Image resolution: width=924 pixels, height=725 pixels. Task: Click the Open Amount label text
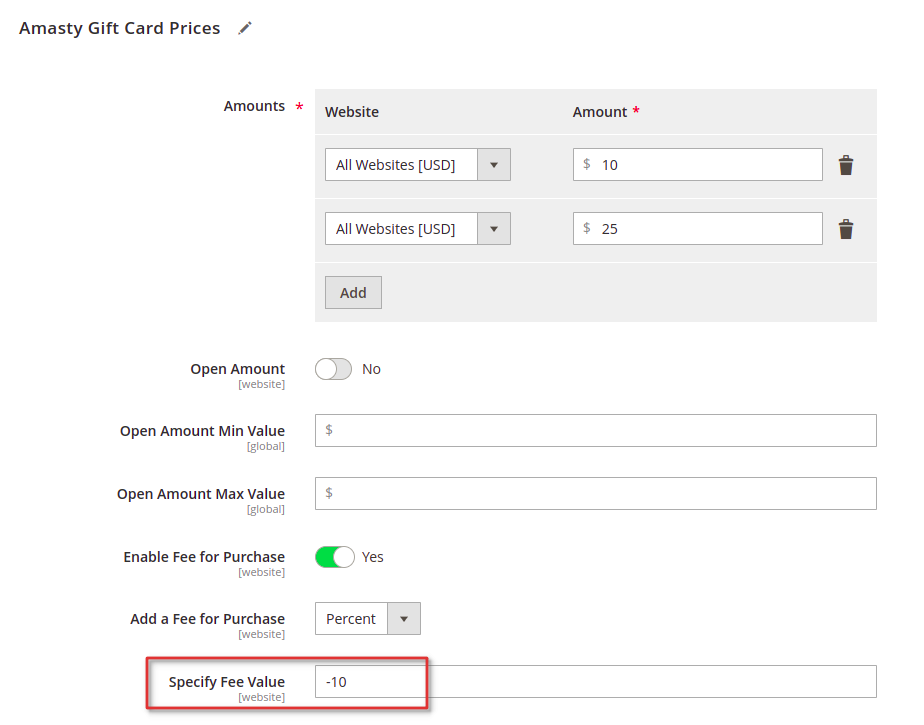tap(237, 369)
